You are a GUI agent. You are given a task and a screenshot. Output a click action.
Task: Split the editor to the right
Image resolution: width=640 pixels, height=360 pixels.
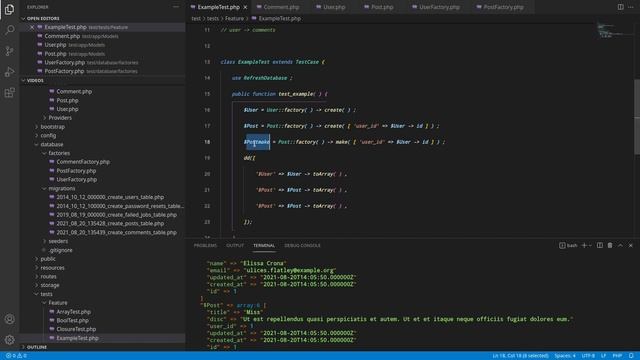620,7
